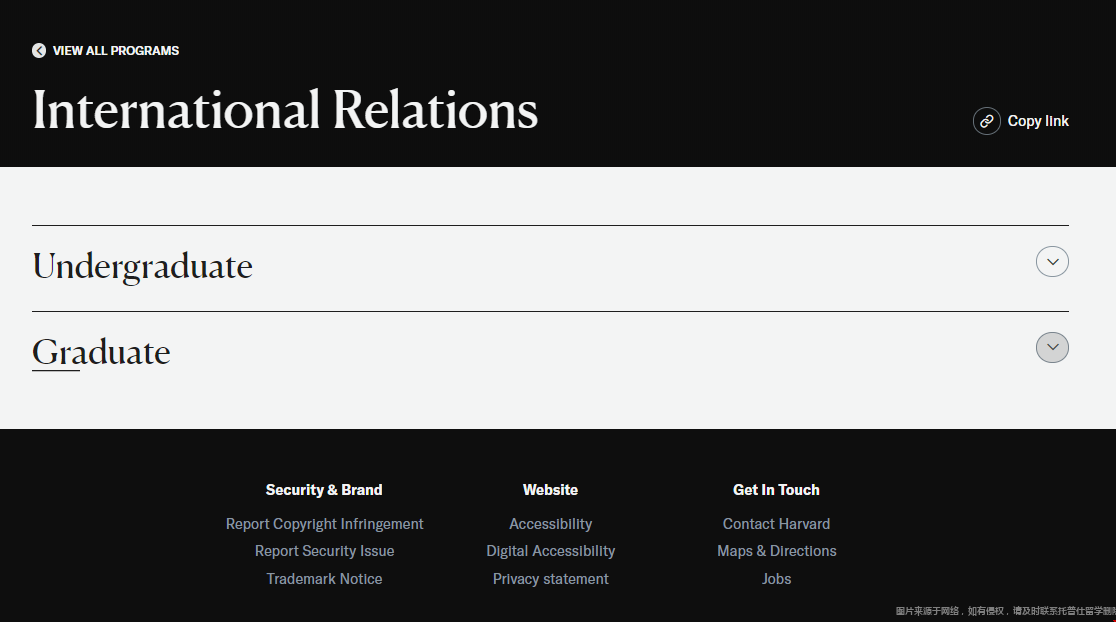Expand the Graduate section using its chevron

(1052, 348)
